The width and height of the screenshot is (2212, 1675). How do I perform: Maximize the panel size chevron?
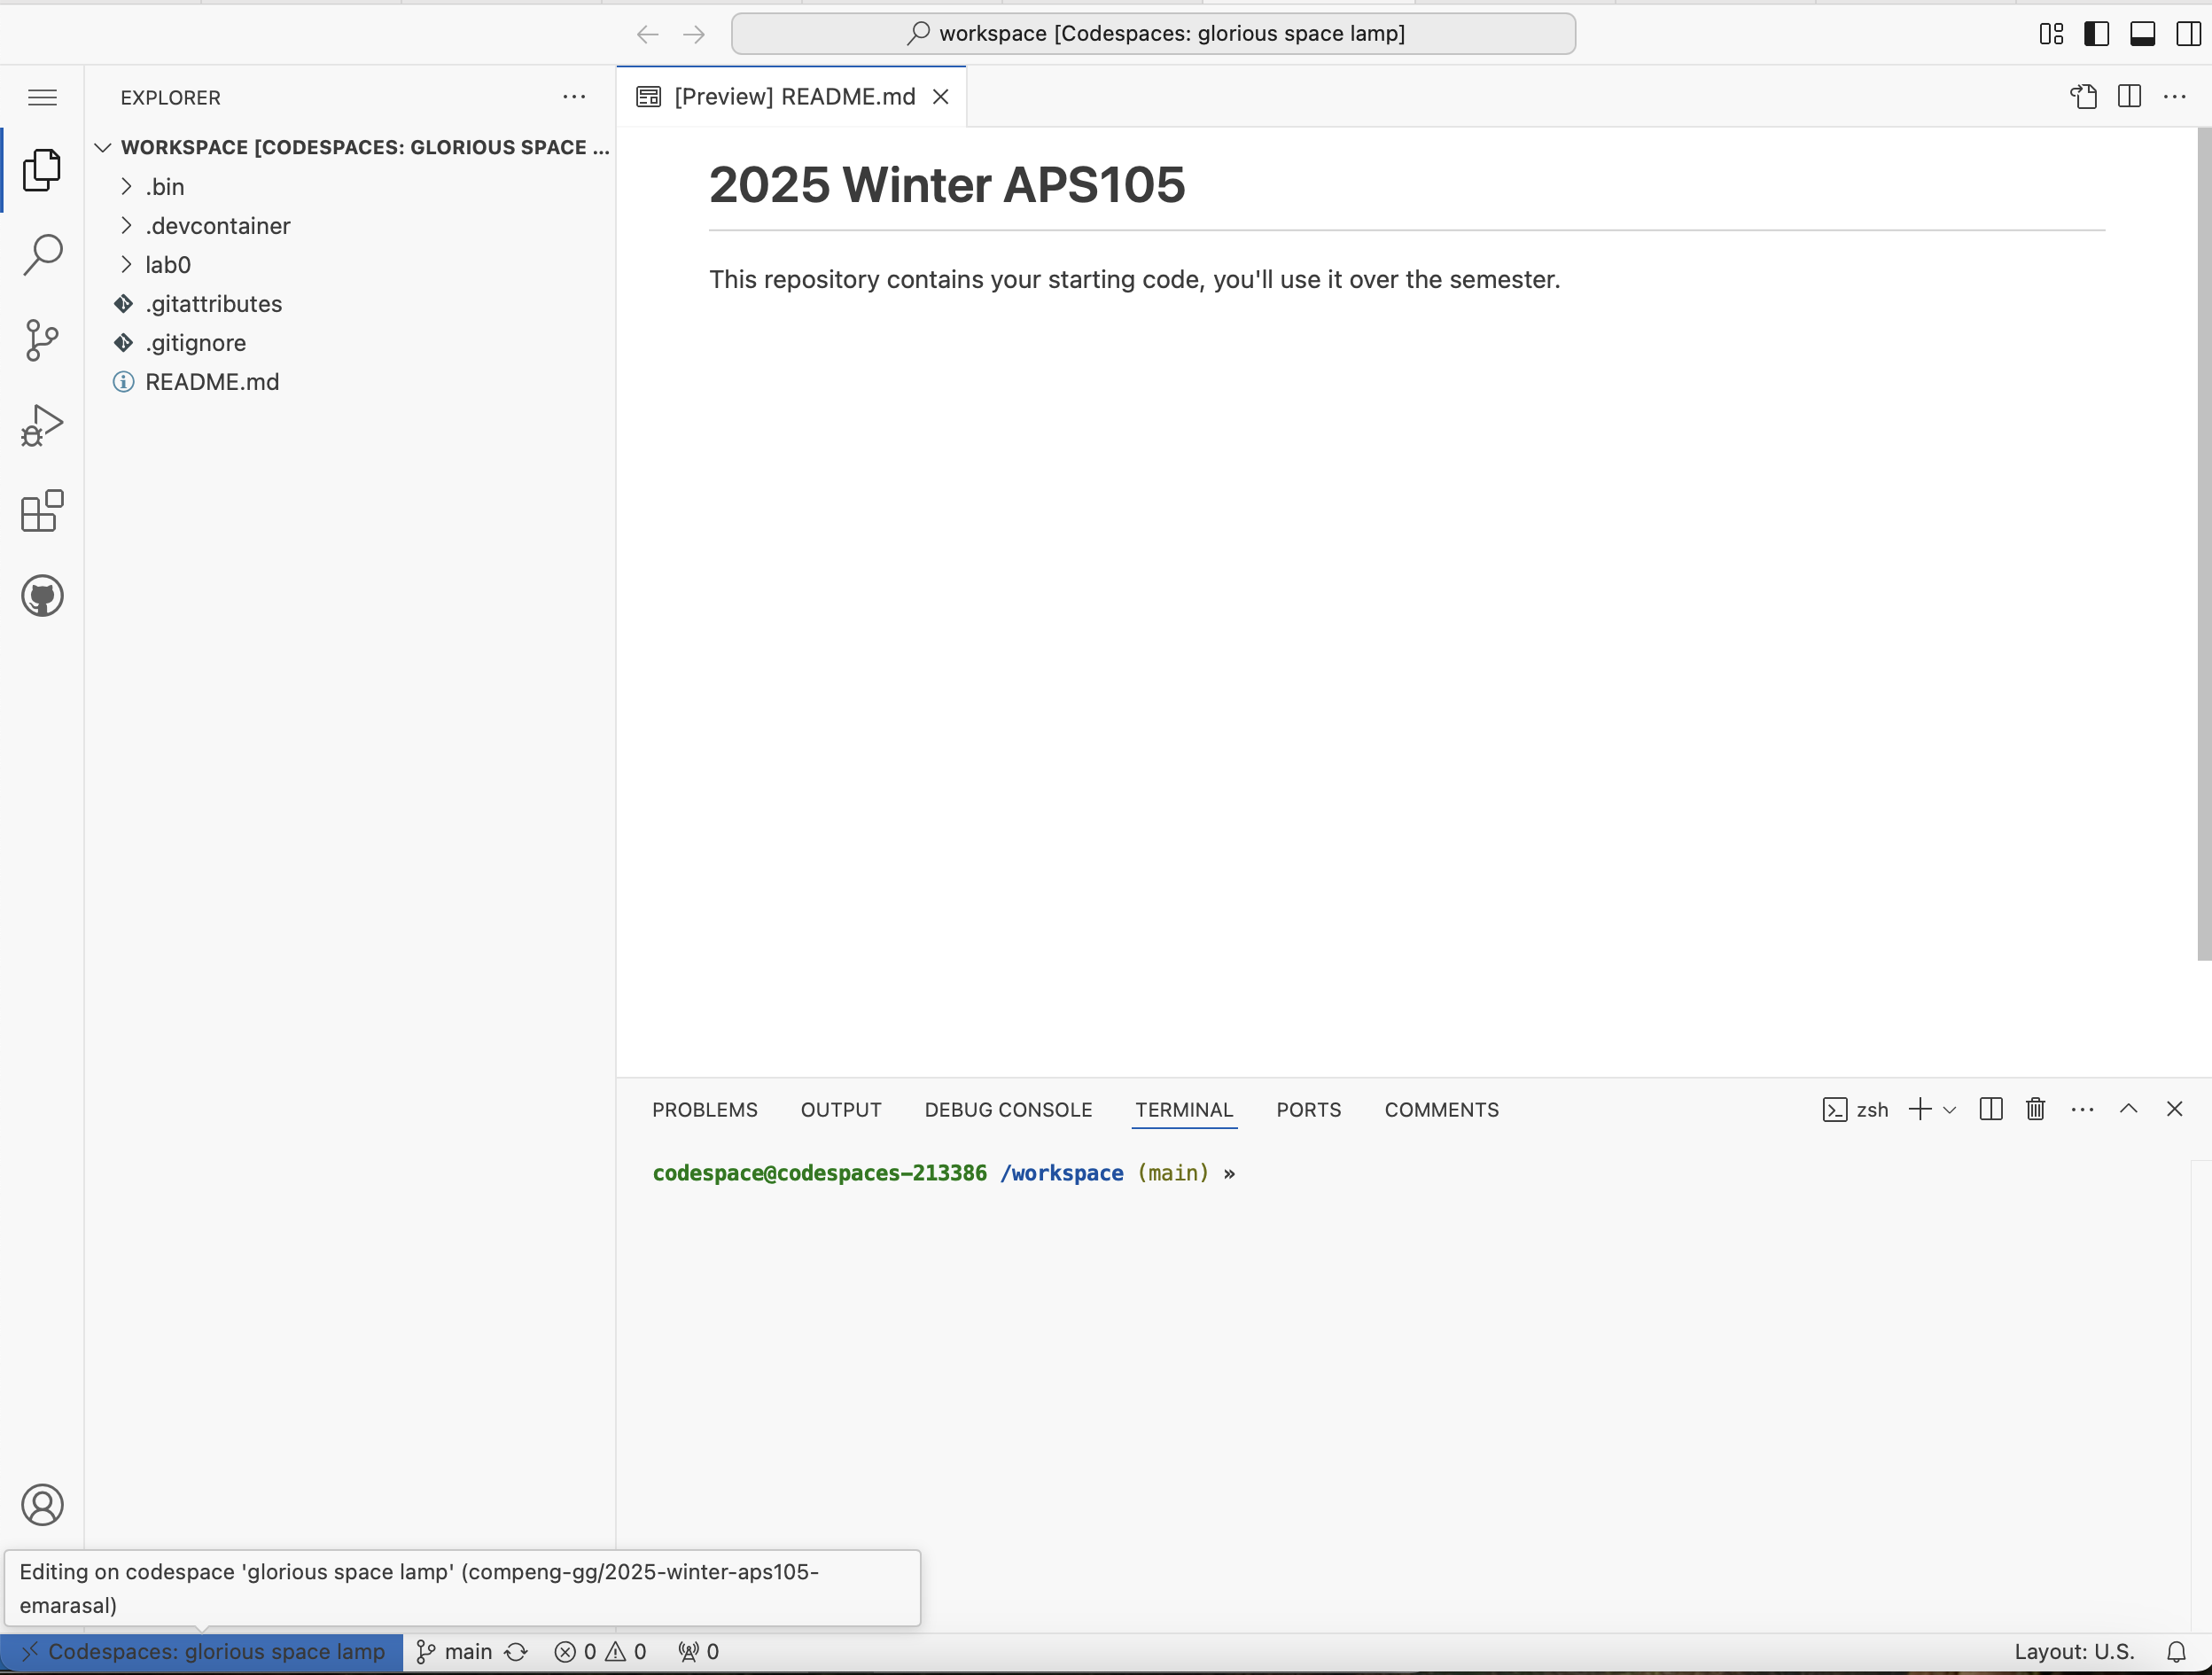(2129, 1109)
